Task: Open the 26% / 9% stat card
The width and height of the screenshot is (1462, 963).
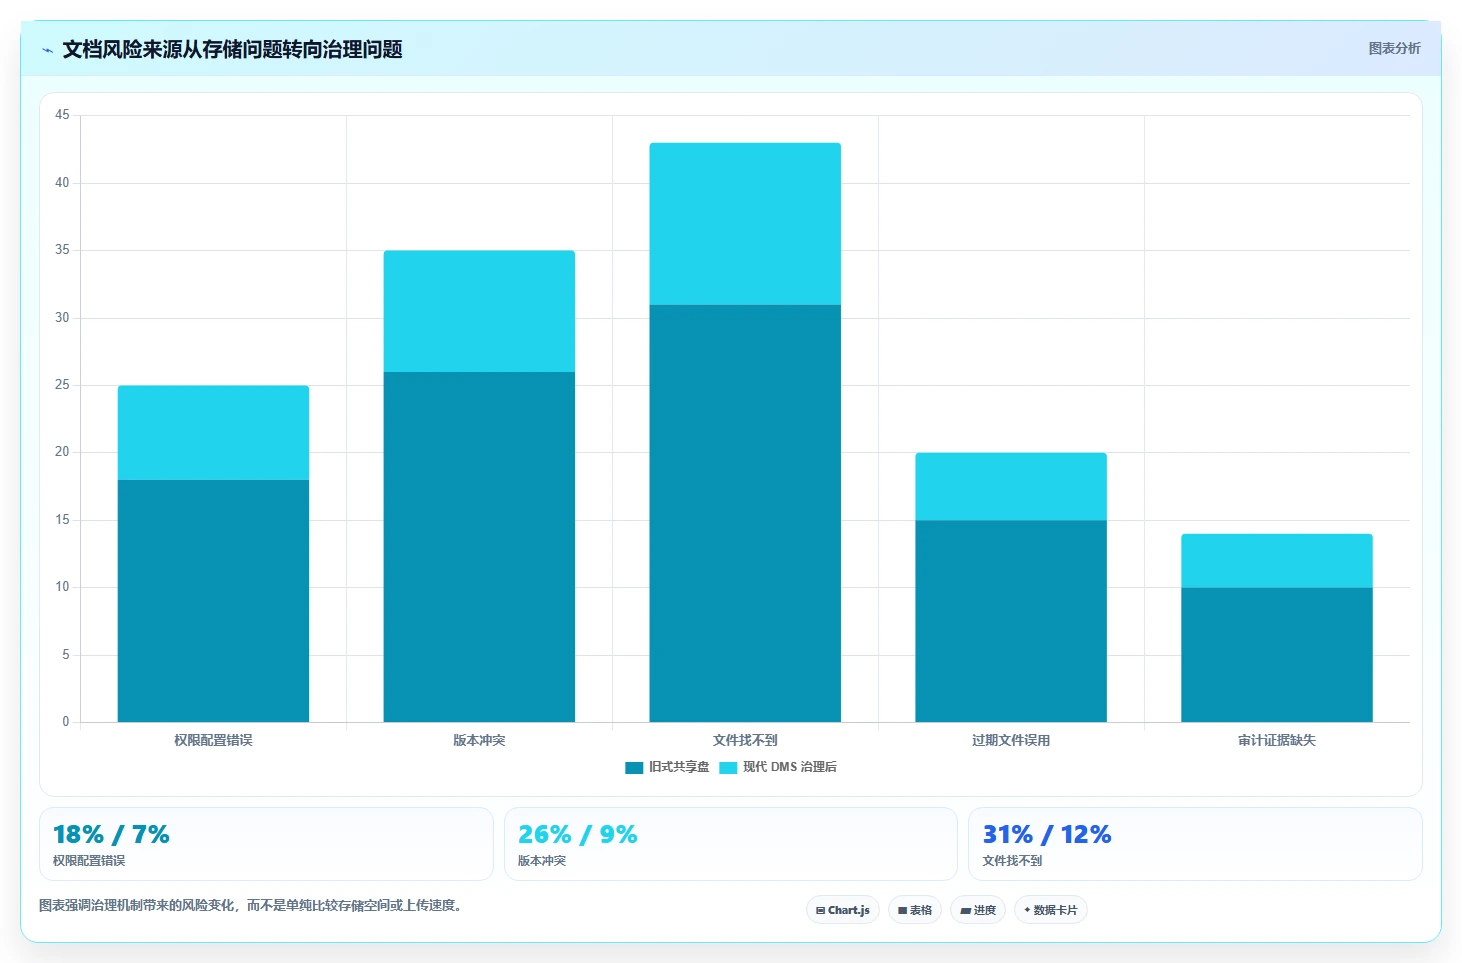Action: click(x=731, y=844)
